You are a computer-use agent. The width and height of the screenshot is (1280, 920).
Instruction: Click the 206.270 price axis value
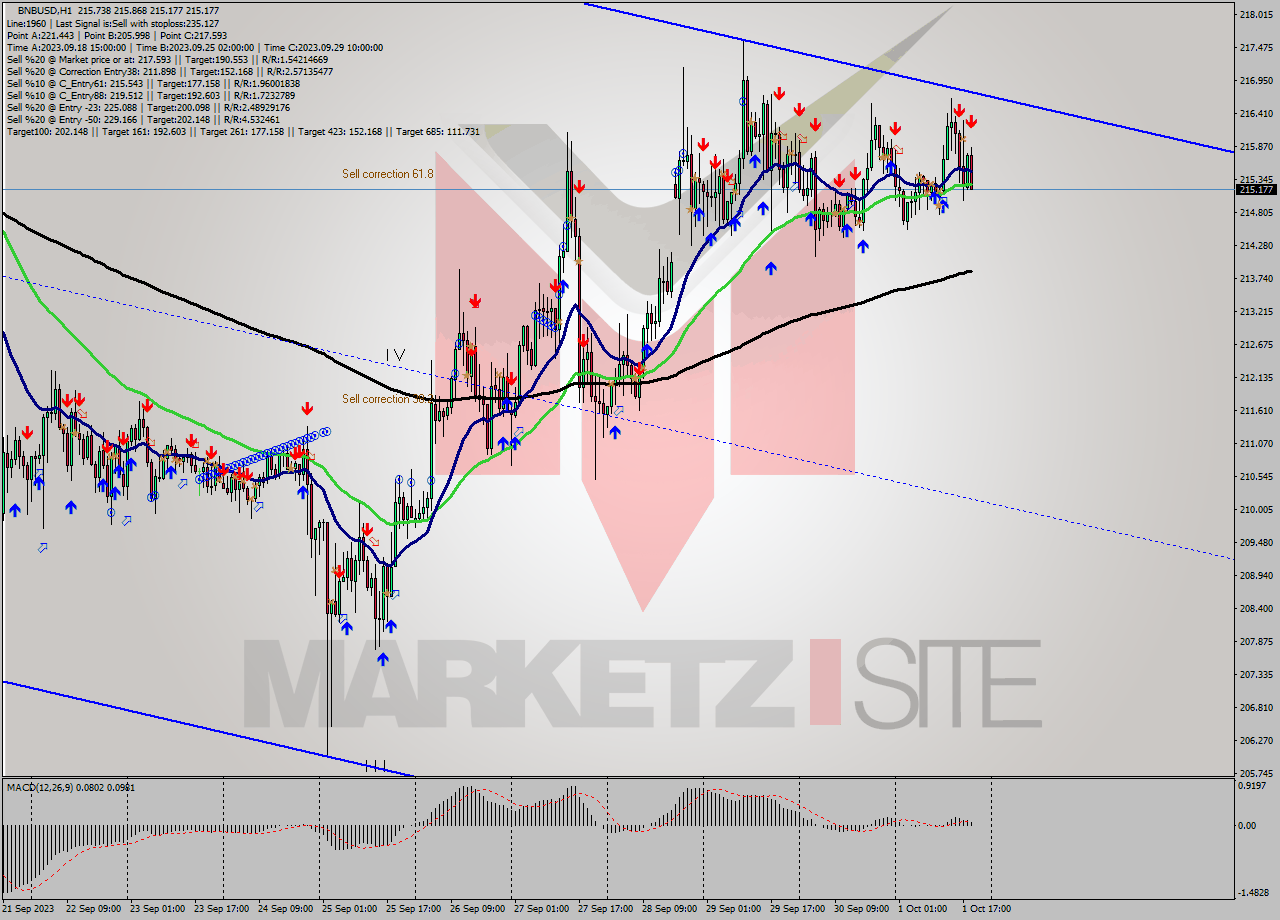(1256, 741)
